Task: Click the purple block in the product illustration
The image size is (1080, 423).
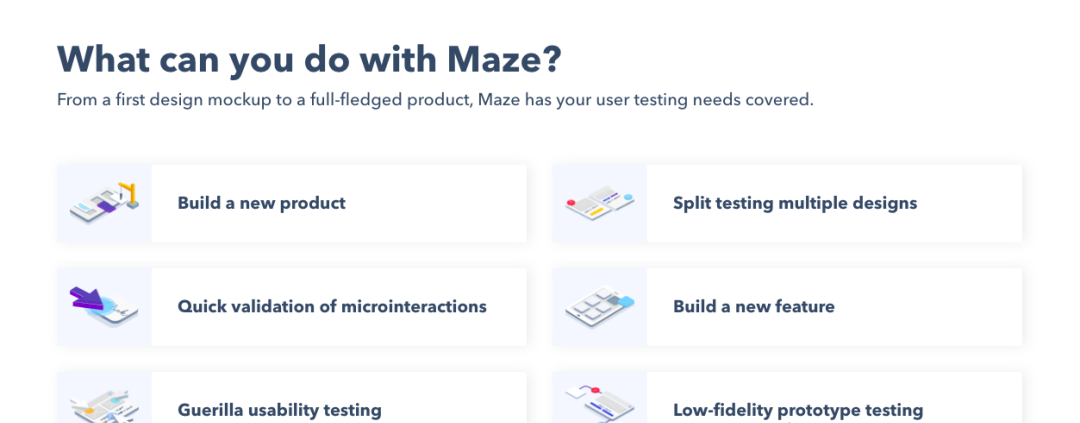Action: coord(106,207)
